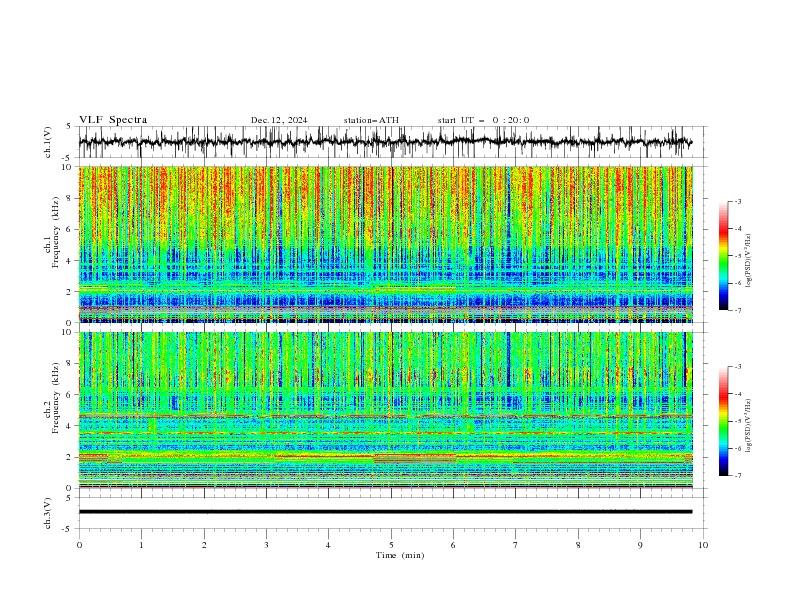Click the ch.1 waveform trace panel
The image size is (792, 612).
[393, 142]
